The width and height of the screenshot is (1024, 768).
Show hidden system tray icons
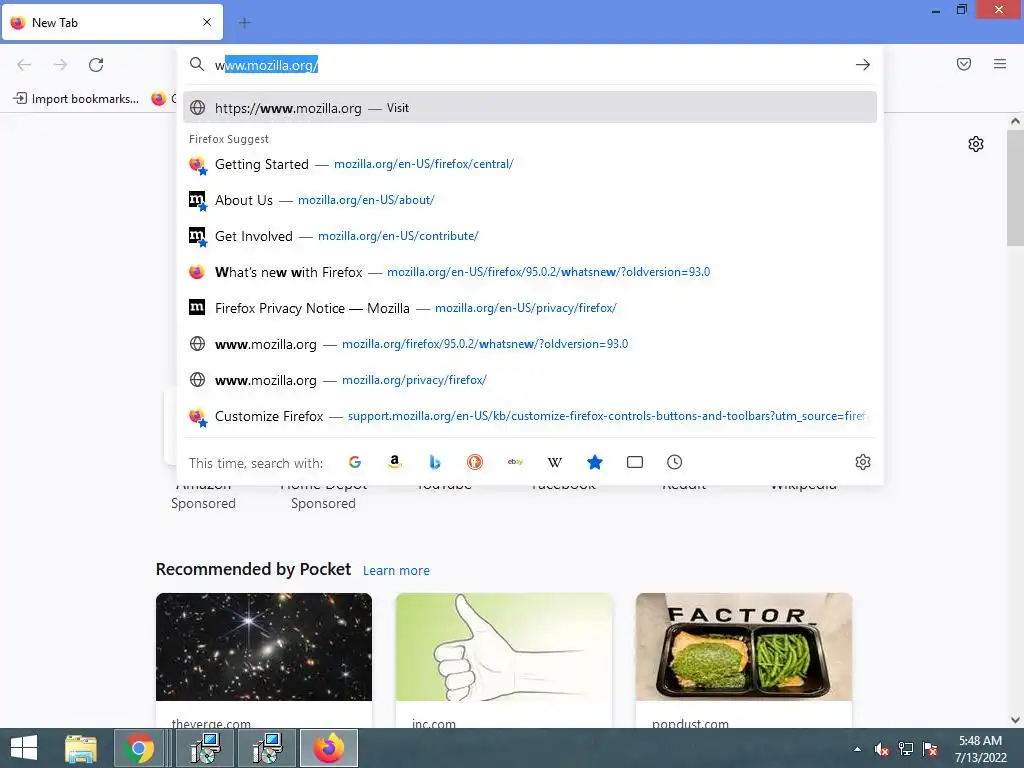pyautogui.click(x=857, y=749)
